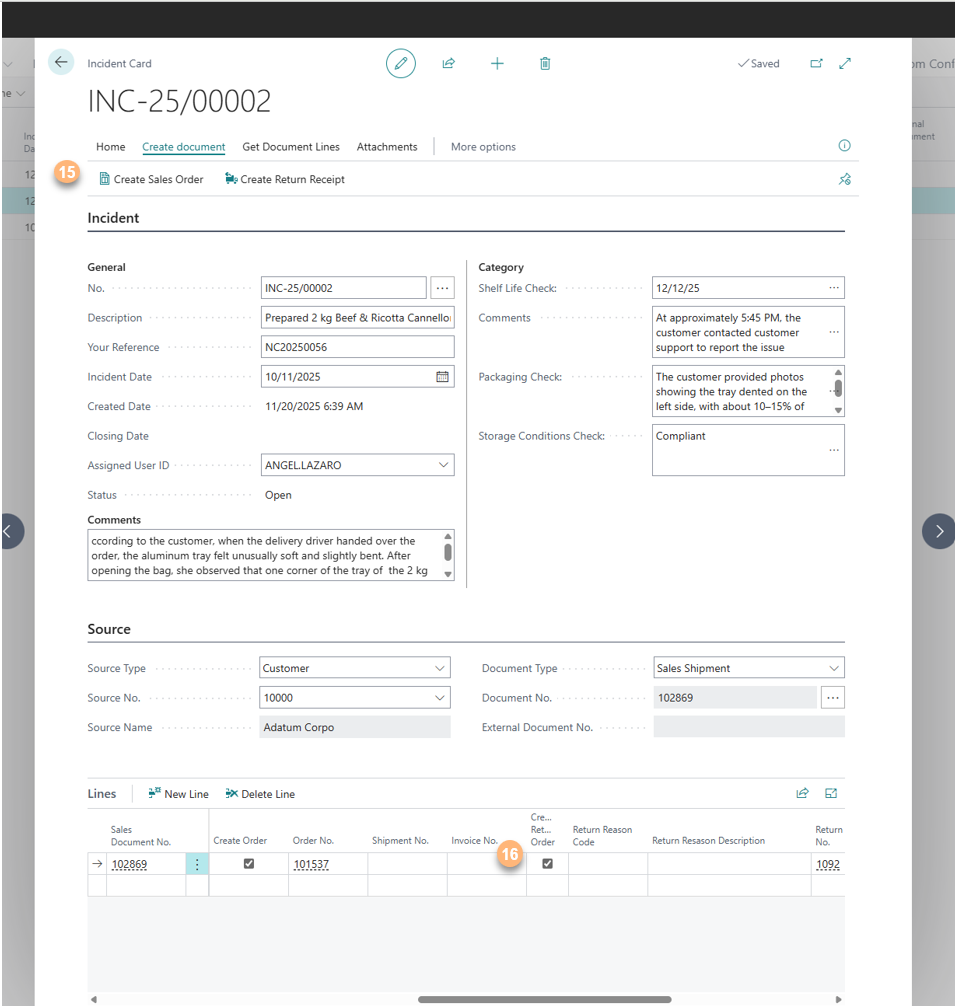
Task: Click the incident Comments text area
Action: (271, 555)
